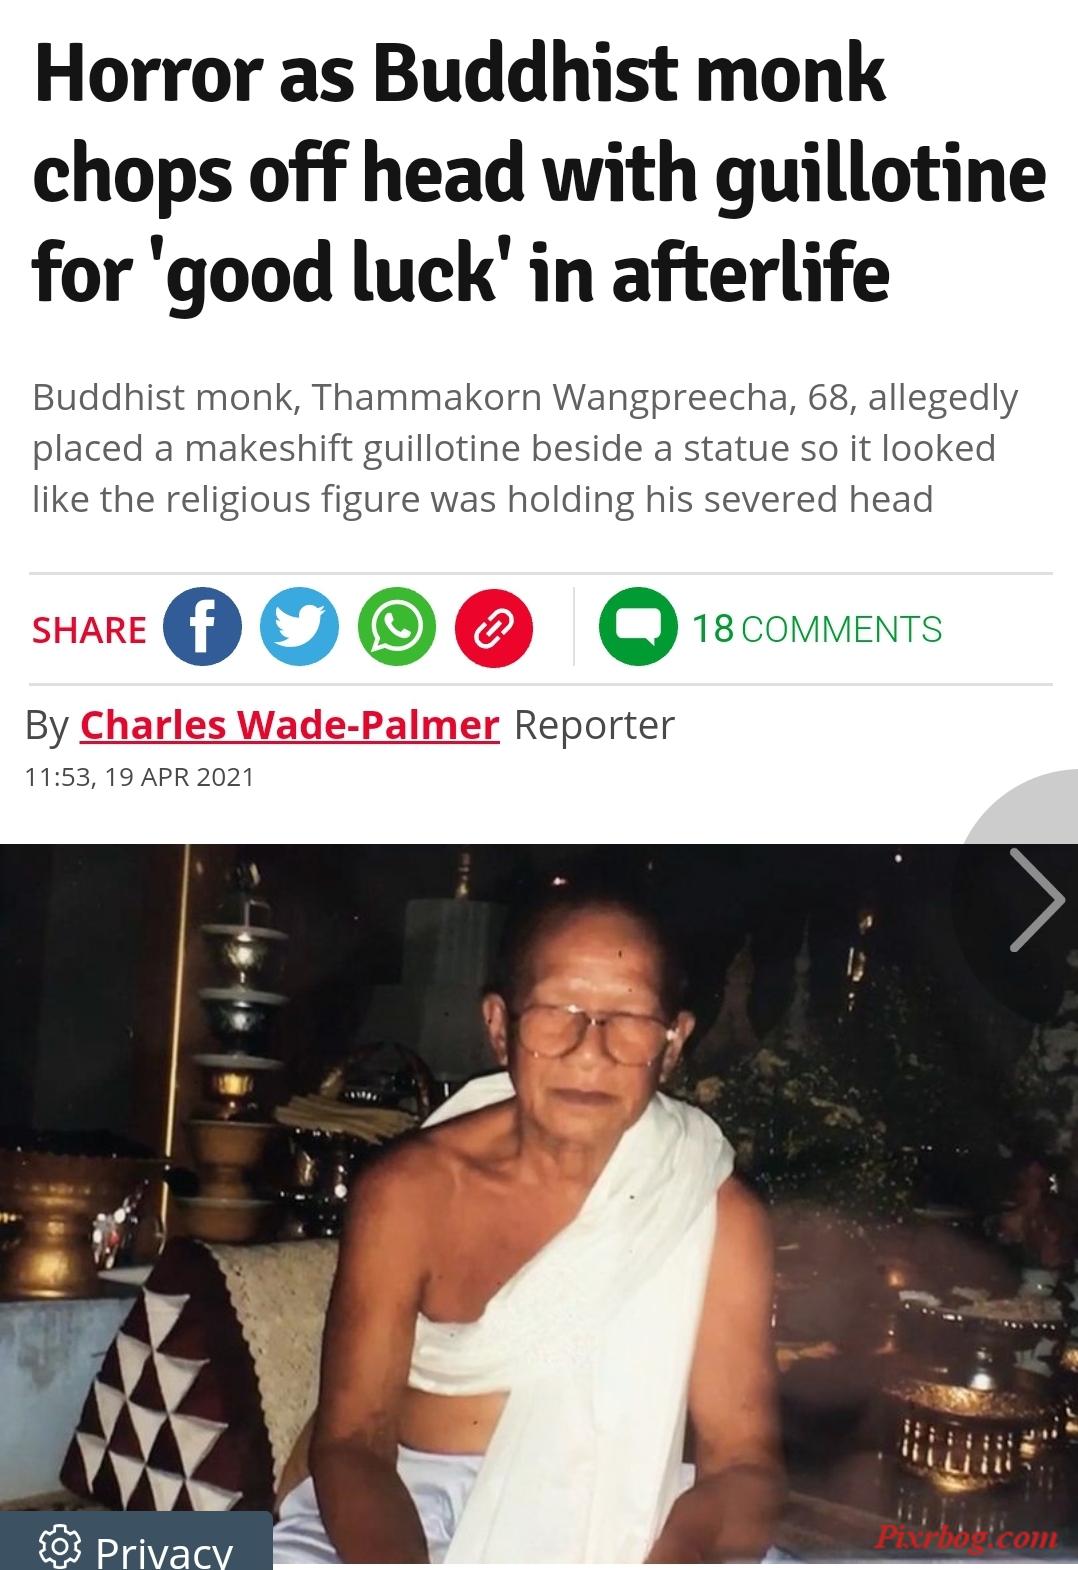
Task: Click the gray circle behind next arrow
Action: pyautogui.click(x=1020, y=899)
